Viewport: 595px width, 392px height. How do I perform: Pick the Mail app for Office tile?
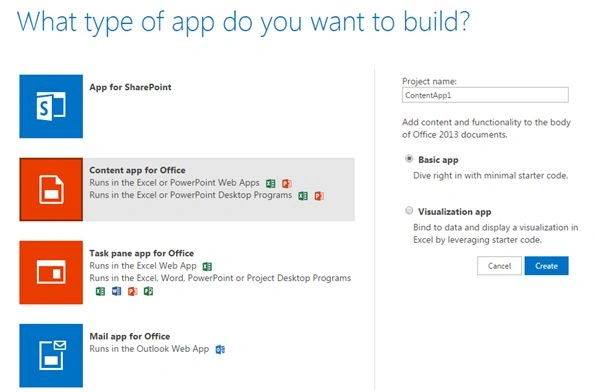coord(51,356)
